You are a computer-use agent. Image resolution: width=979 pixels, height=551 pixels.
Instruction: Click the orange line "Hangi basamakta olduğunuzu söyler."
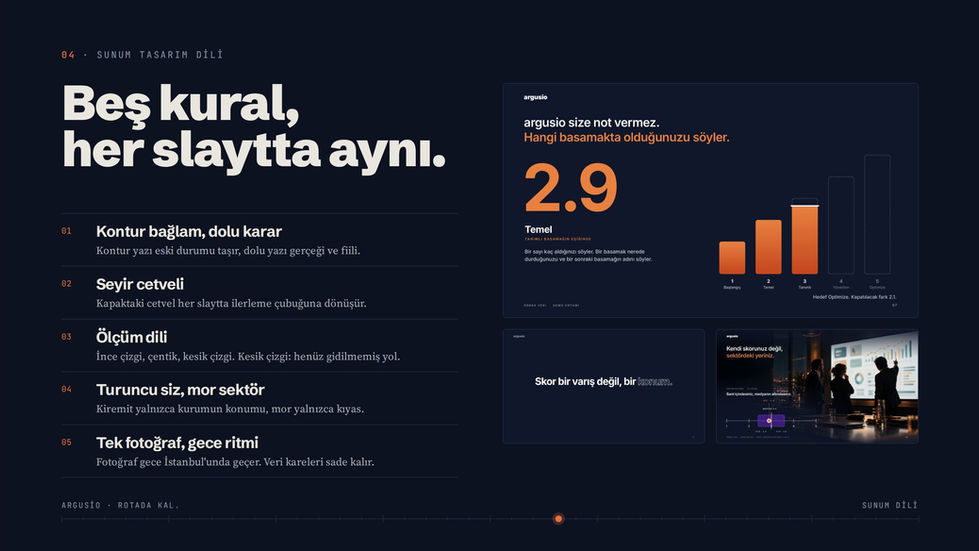(626, 137)
